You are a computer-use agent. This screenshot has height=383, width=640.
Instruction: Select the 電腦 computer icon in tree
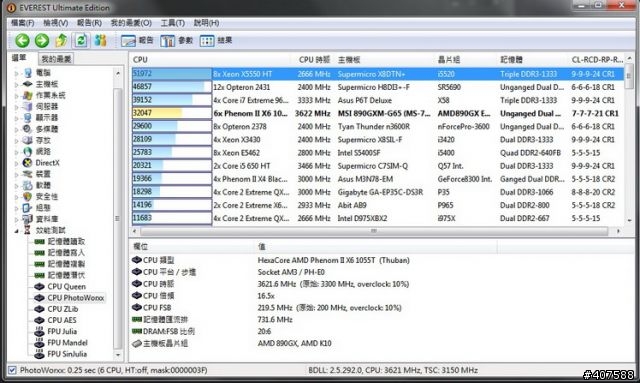point(28,73)
